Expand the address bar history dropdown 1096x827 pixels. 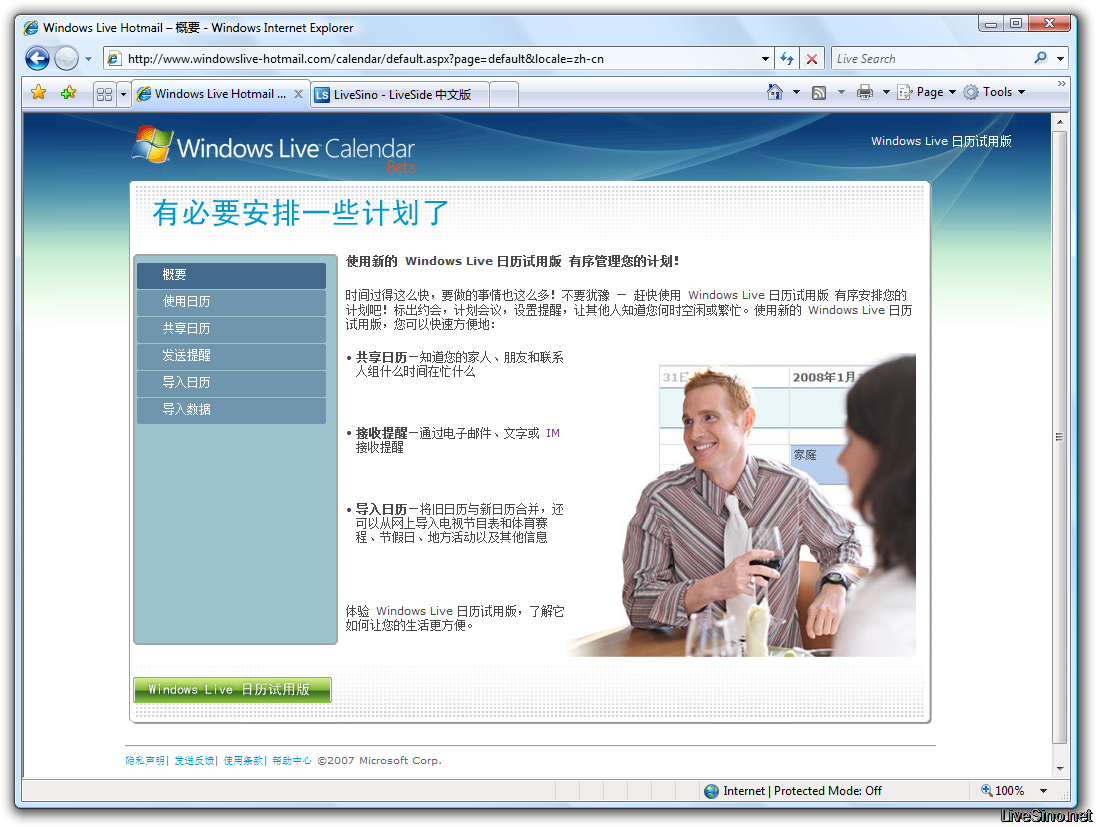pyautogui.click(x=765, y=59)
